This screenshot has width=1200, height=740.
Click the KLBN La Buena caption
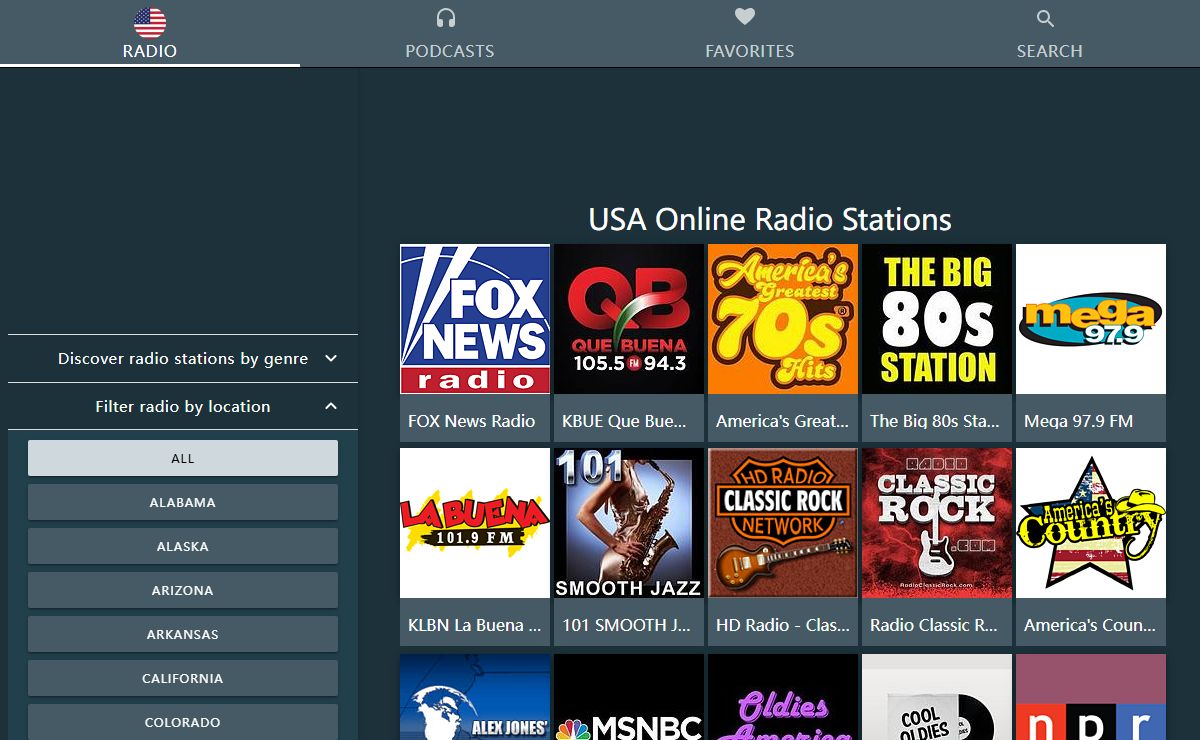(x=475, y=625)
